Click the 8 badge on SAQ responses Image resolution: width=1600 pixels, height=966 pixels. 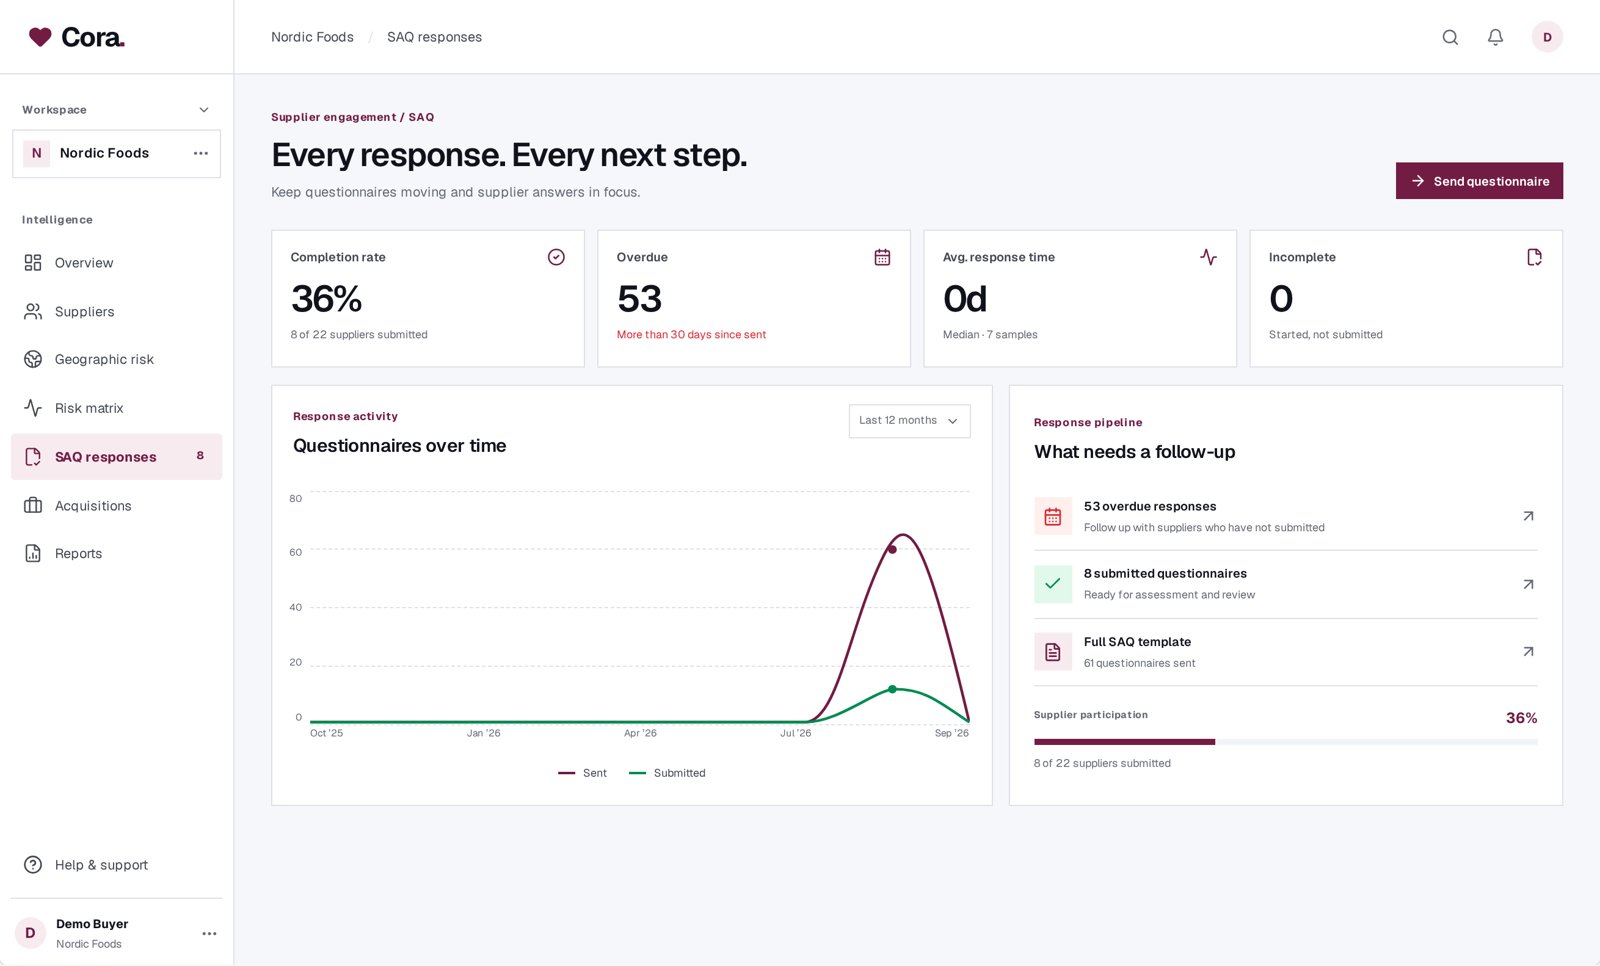pyautogui.click(x=200, y=456)
